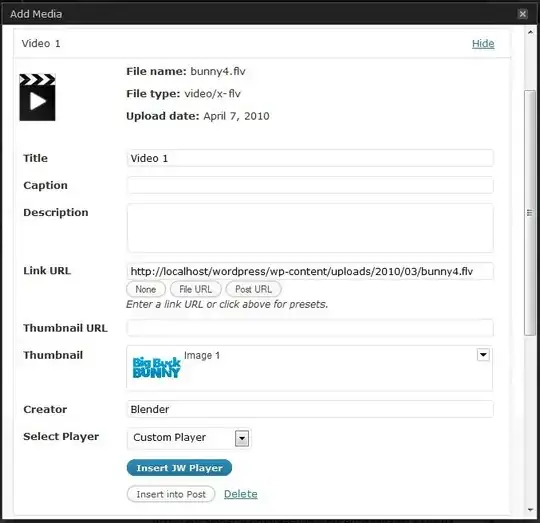
Task: Click the Insert JW Player button
Action: [x=179, y=468]
